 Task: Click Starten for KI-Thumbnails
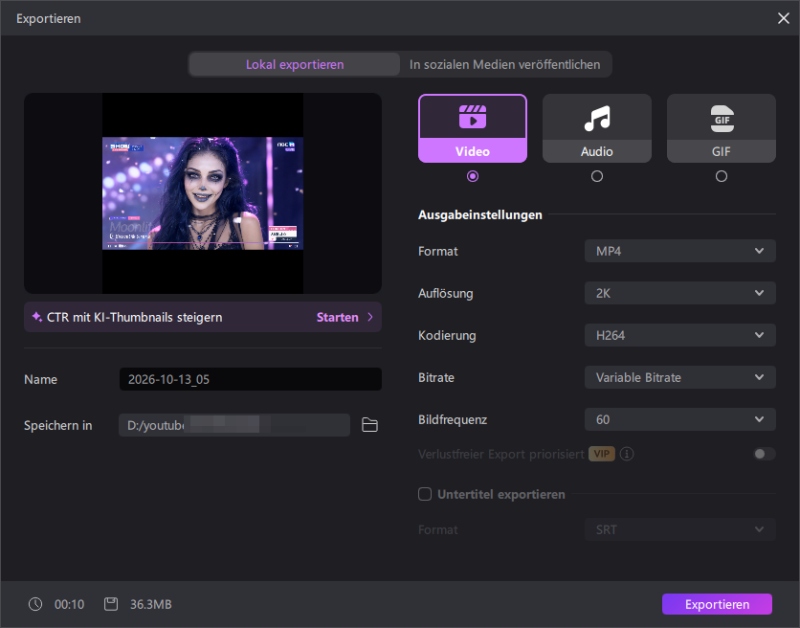tap(337, 317)
